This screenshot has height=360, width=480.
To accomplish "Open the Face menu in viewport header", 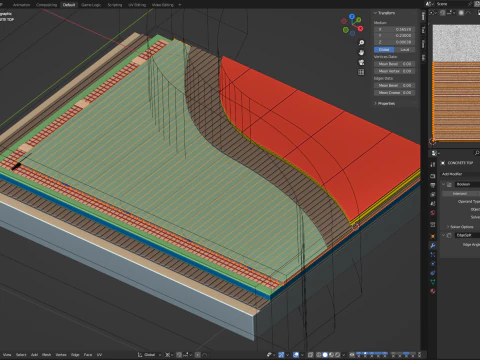I will coord(88,355).
